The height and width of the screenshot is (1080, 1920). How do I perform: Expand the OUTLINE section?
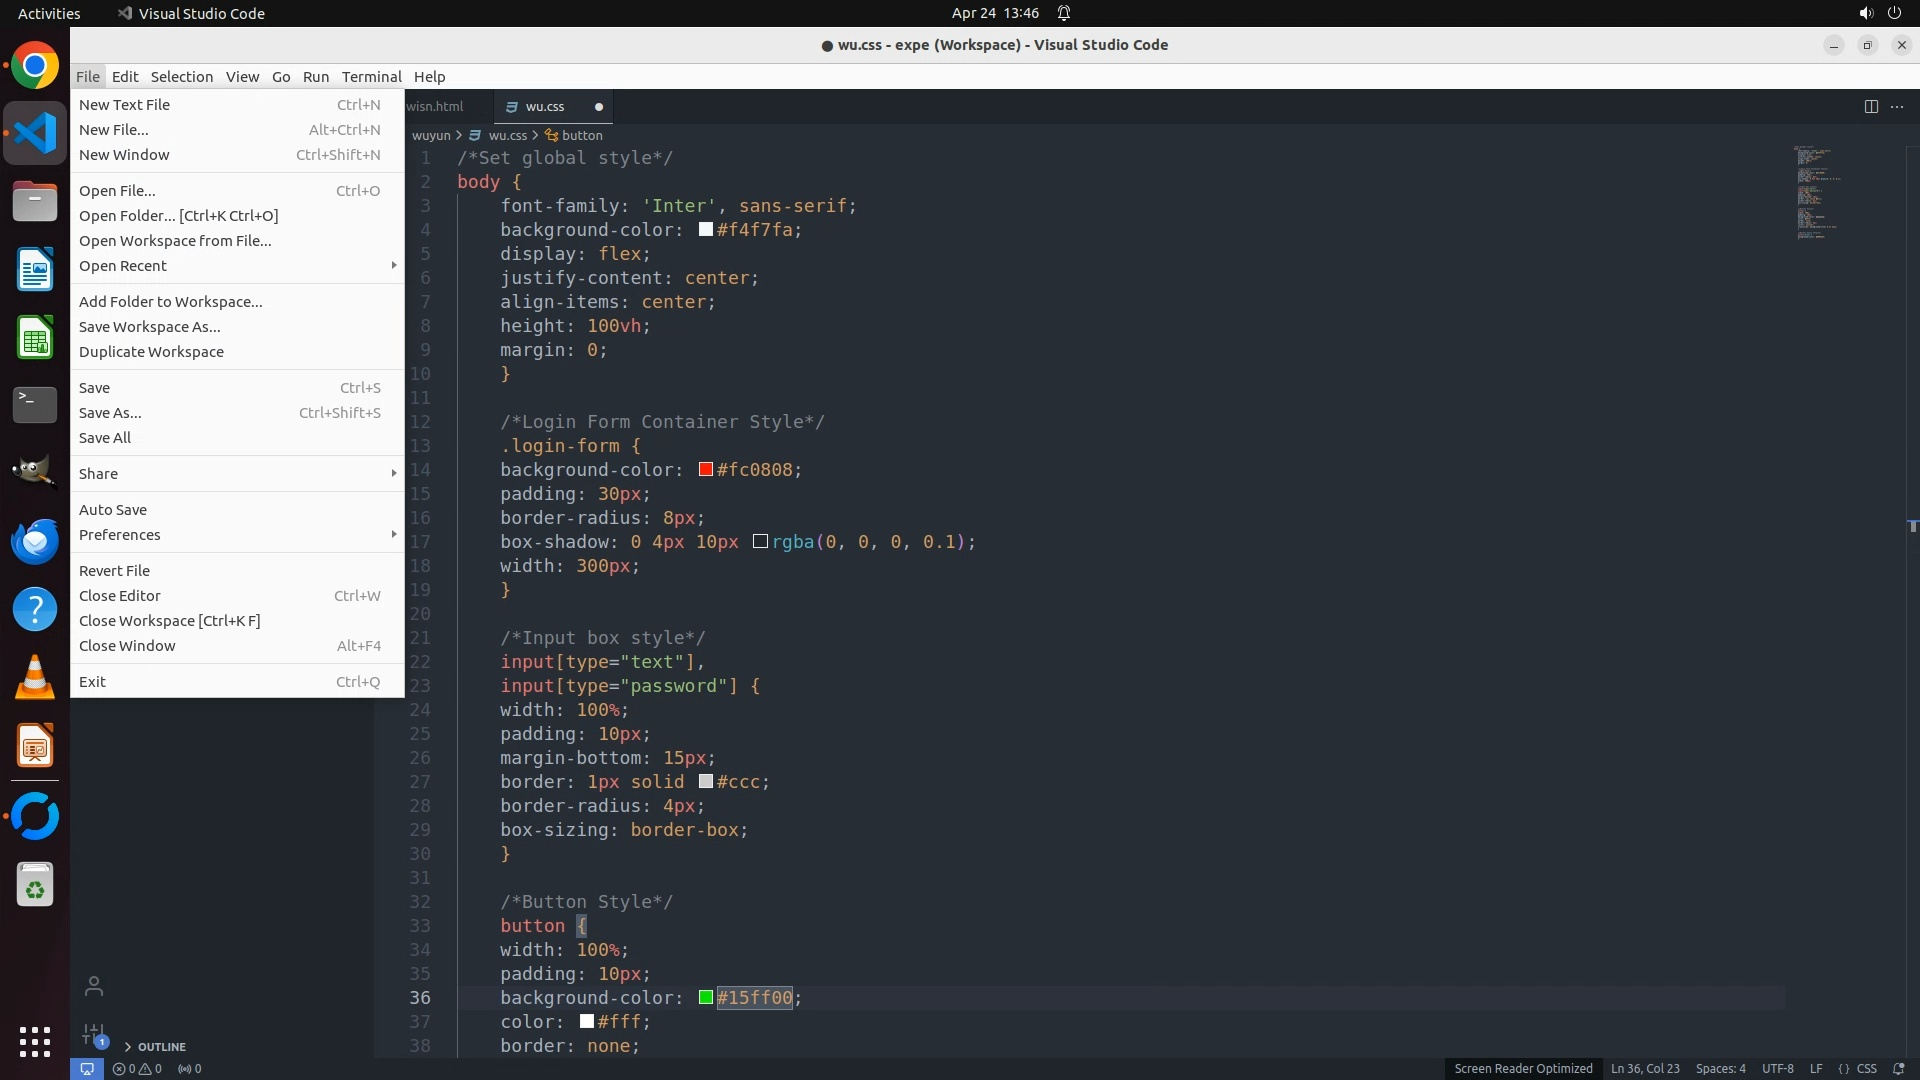[x=161, y=1046]
